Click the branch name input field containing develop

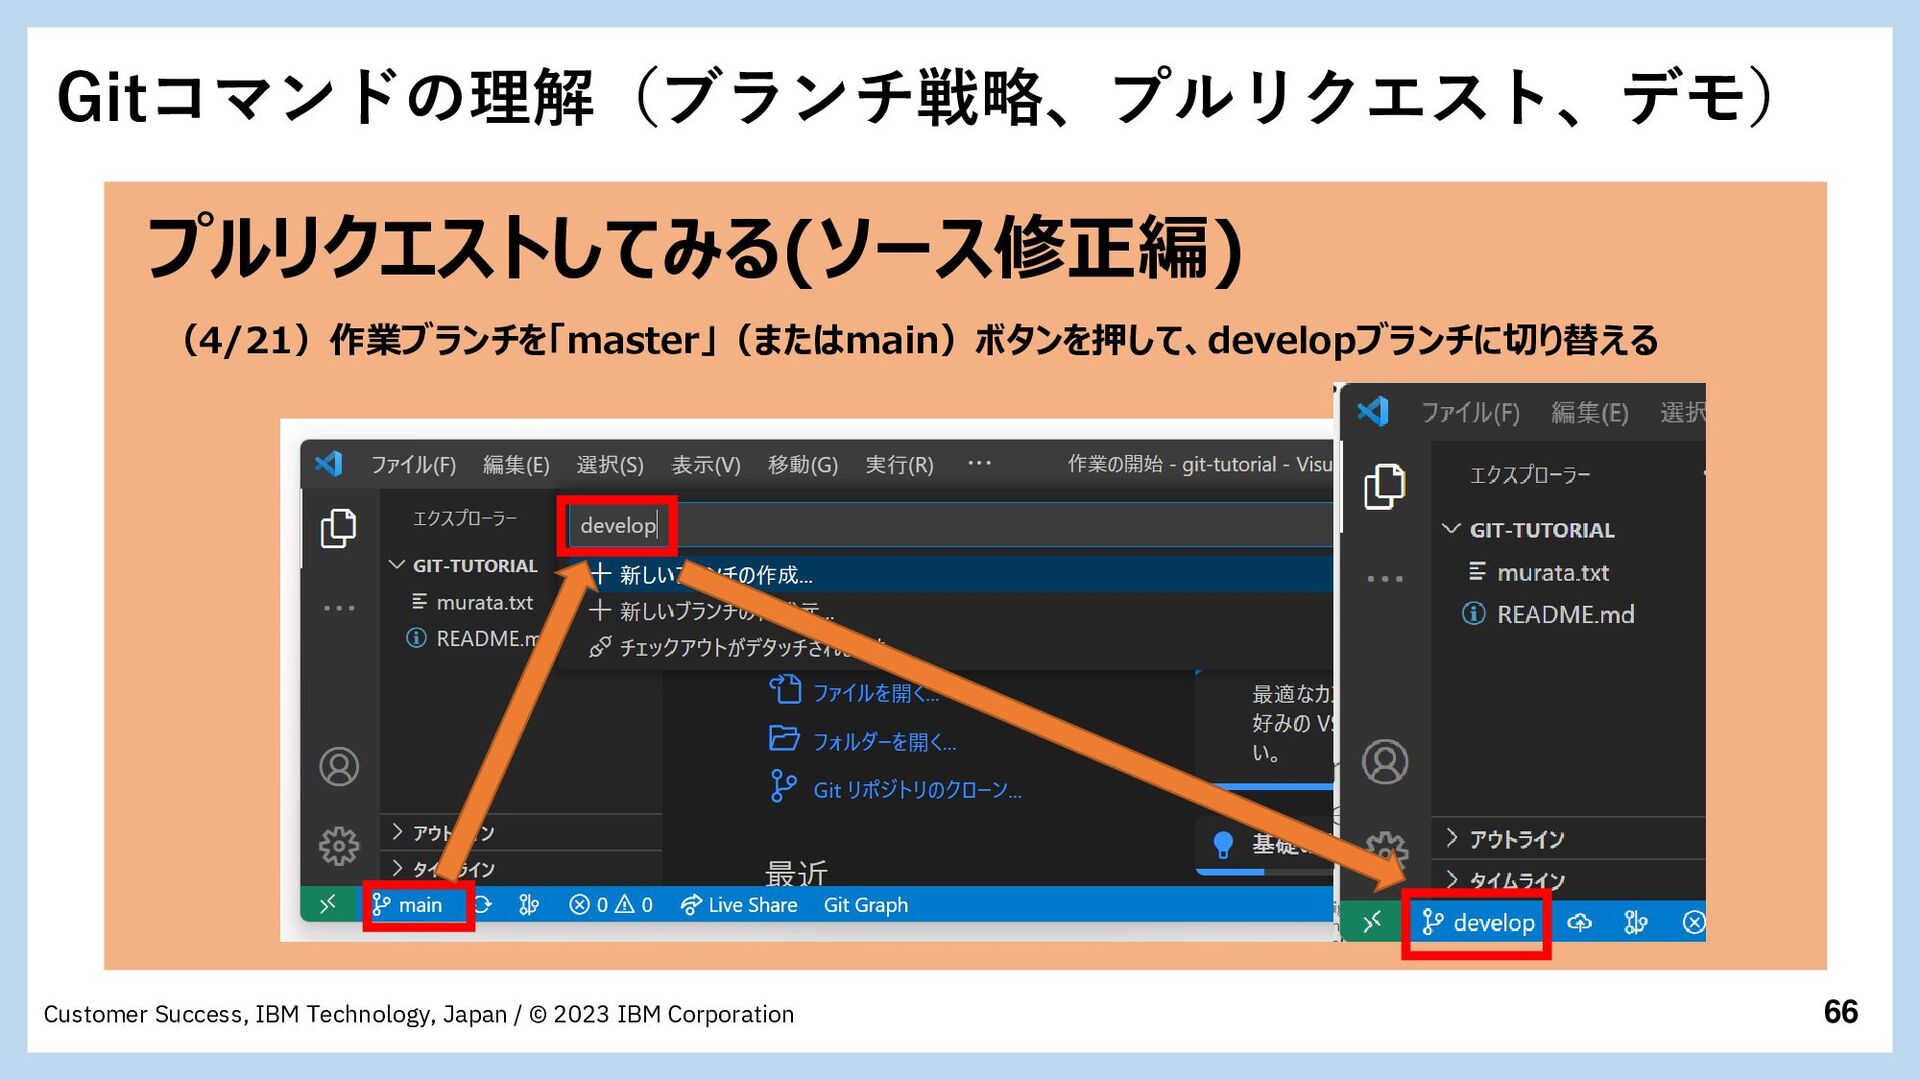(950, 525)
